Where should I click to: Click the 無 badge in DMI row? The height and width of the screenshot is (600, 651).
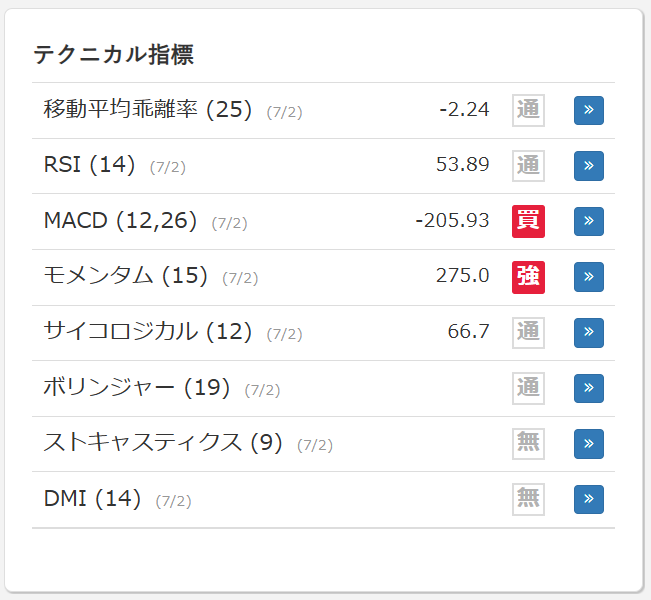(x=528, y=500)
